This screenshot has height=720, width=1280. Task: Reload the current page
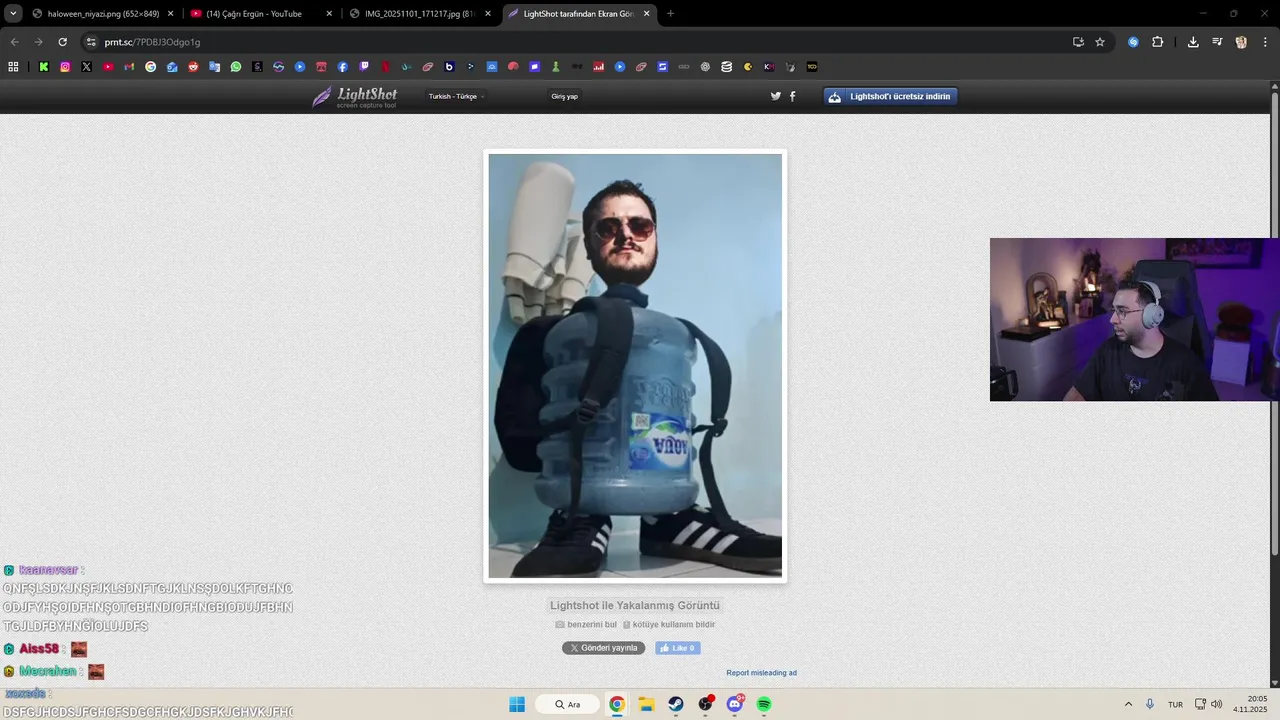coord(62,42)
